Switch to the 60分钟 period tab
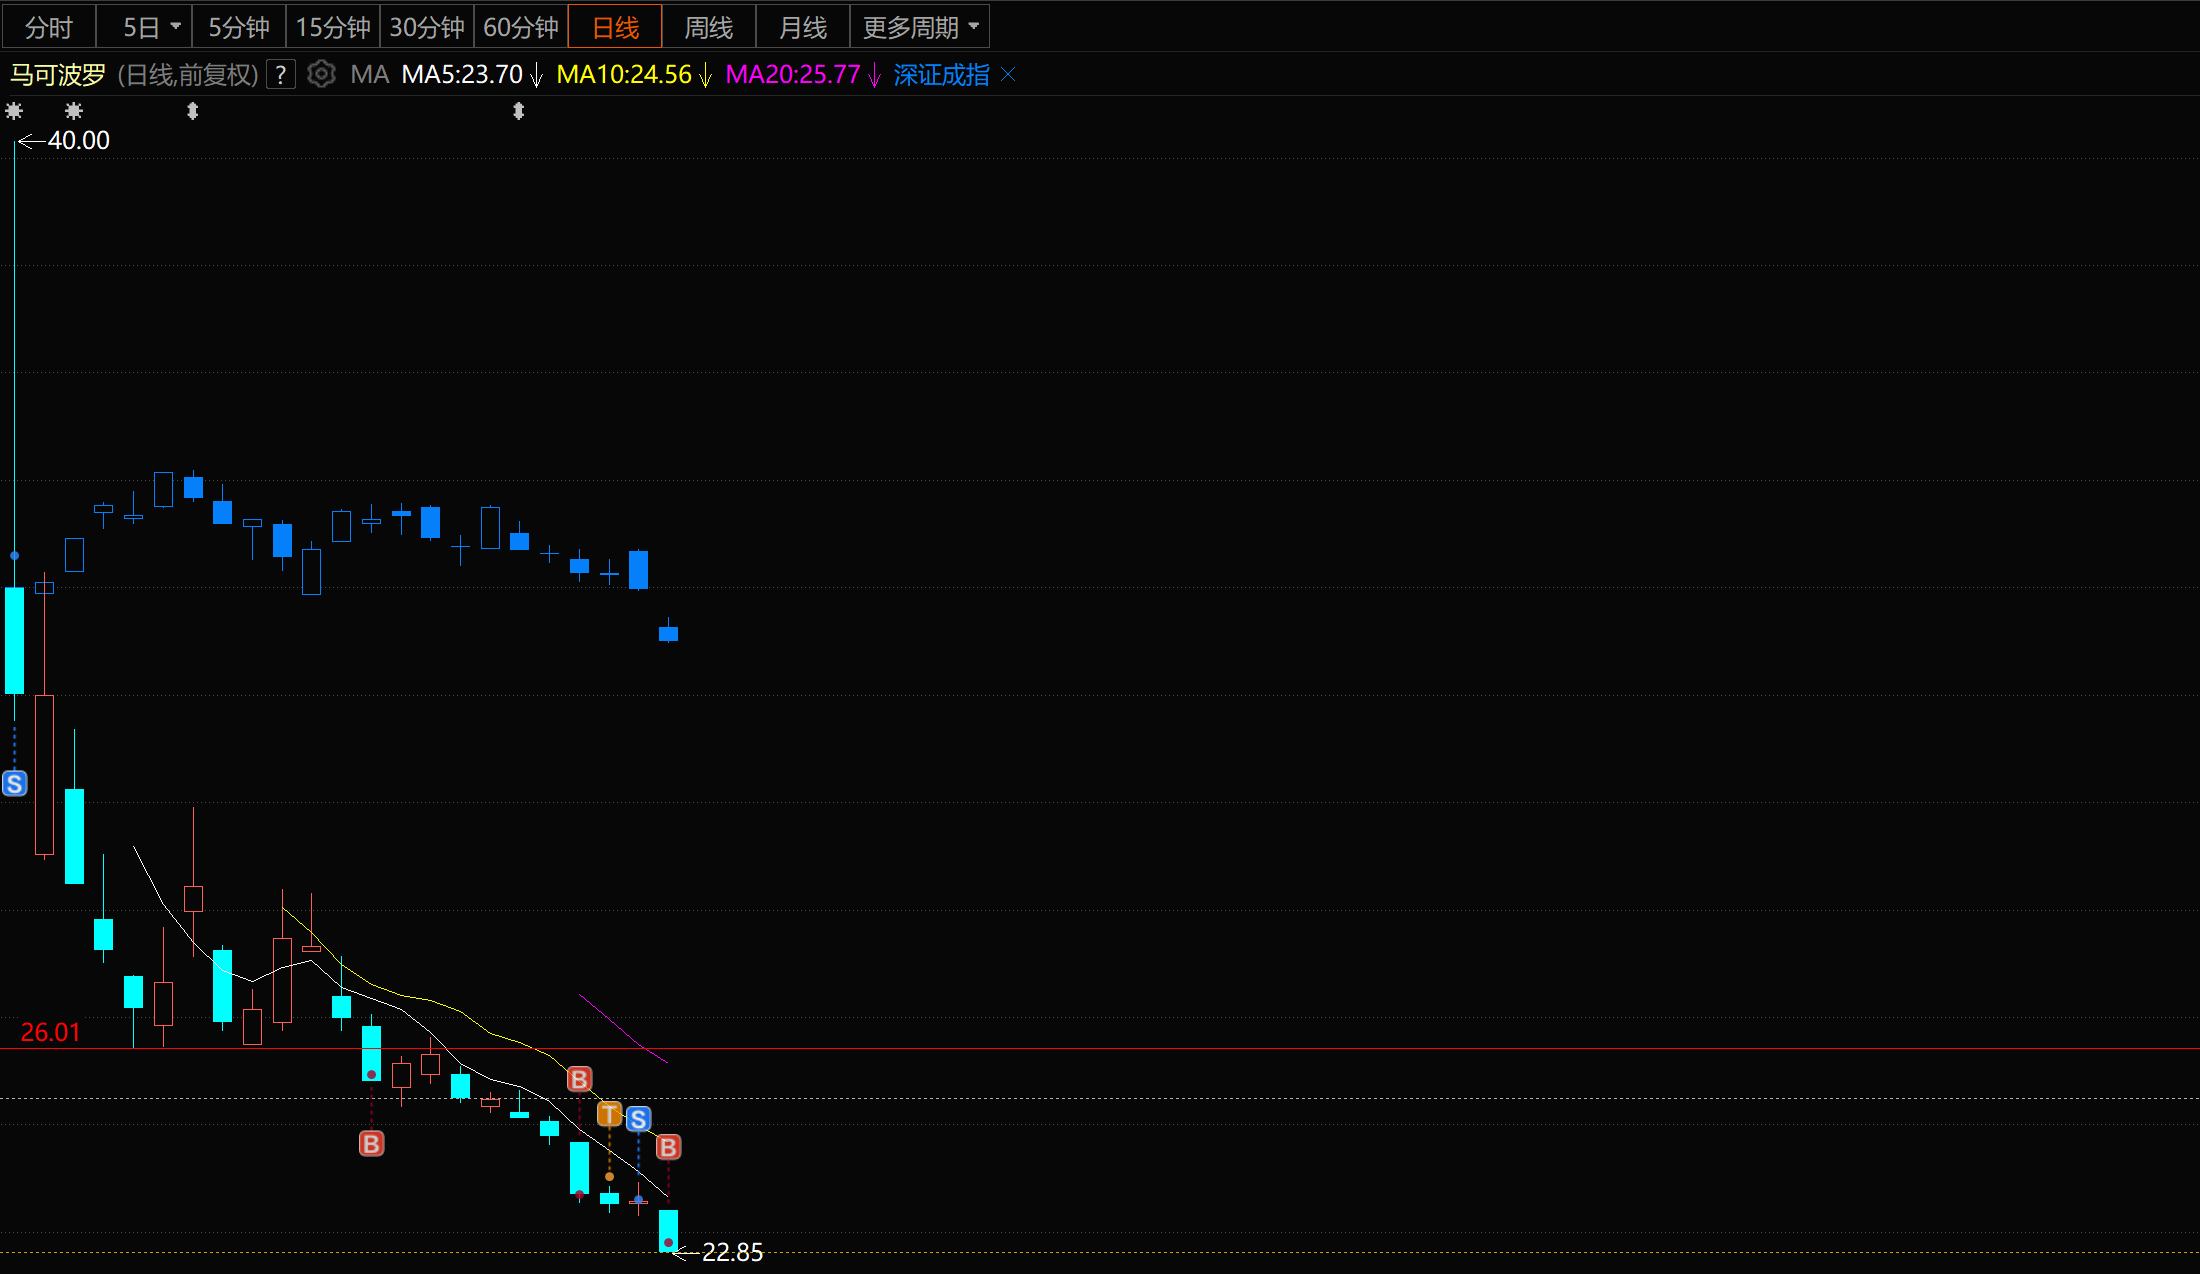The image size is (2200, 1274). point(520,27)
